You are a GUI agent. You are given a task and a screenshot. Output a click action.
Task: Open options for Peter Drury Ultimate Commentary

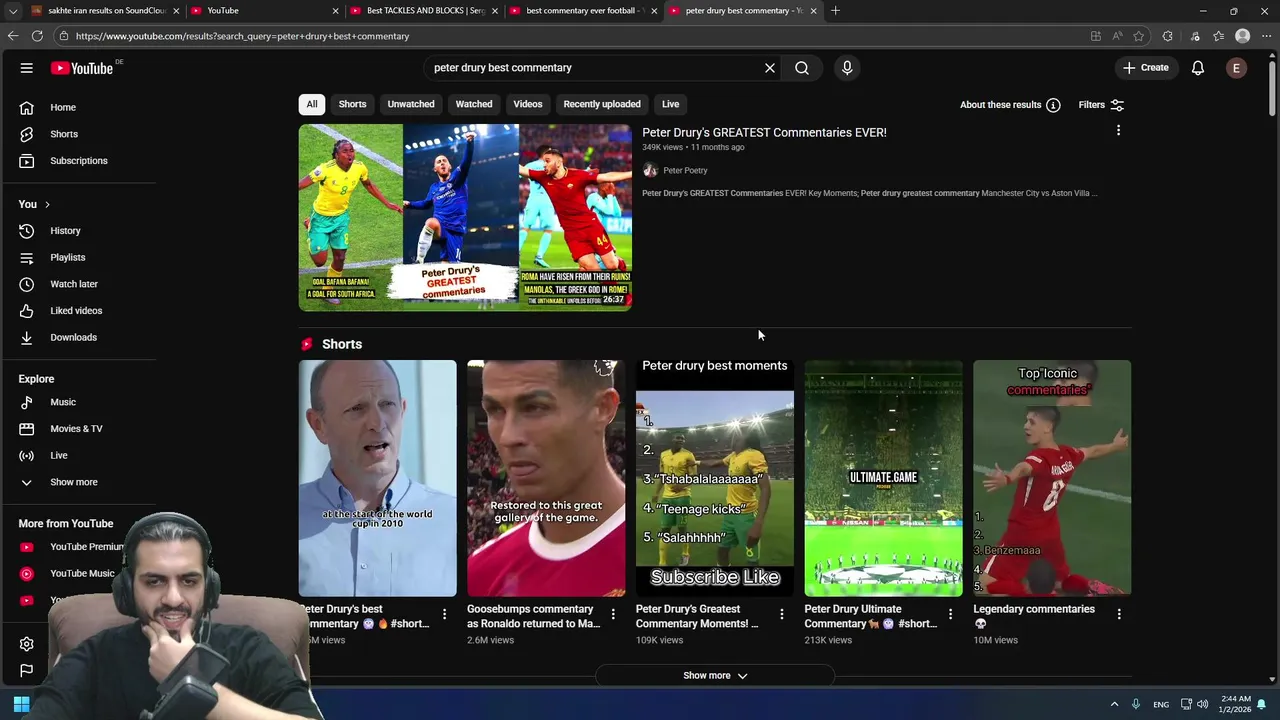click(951, 614)
